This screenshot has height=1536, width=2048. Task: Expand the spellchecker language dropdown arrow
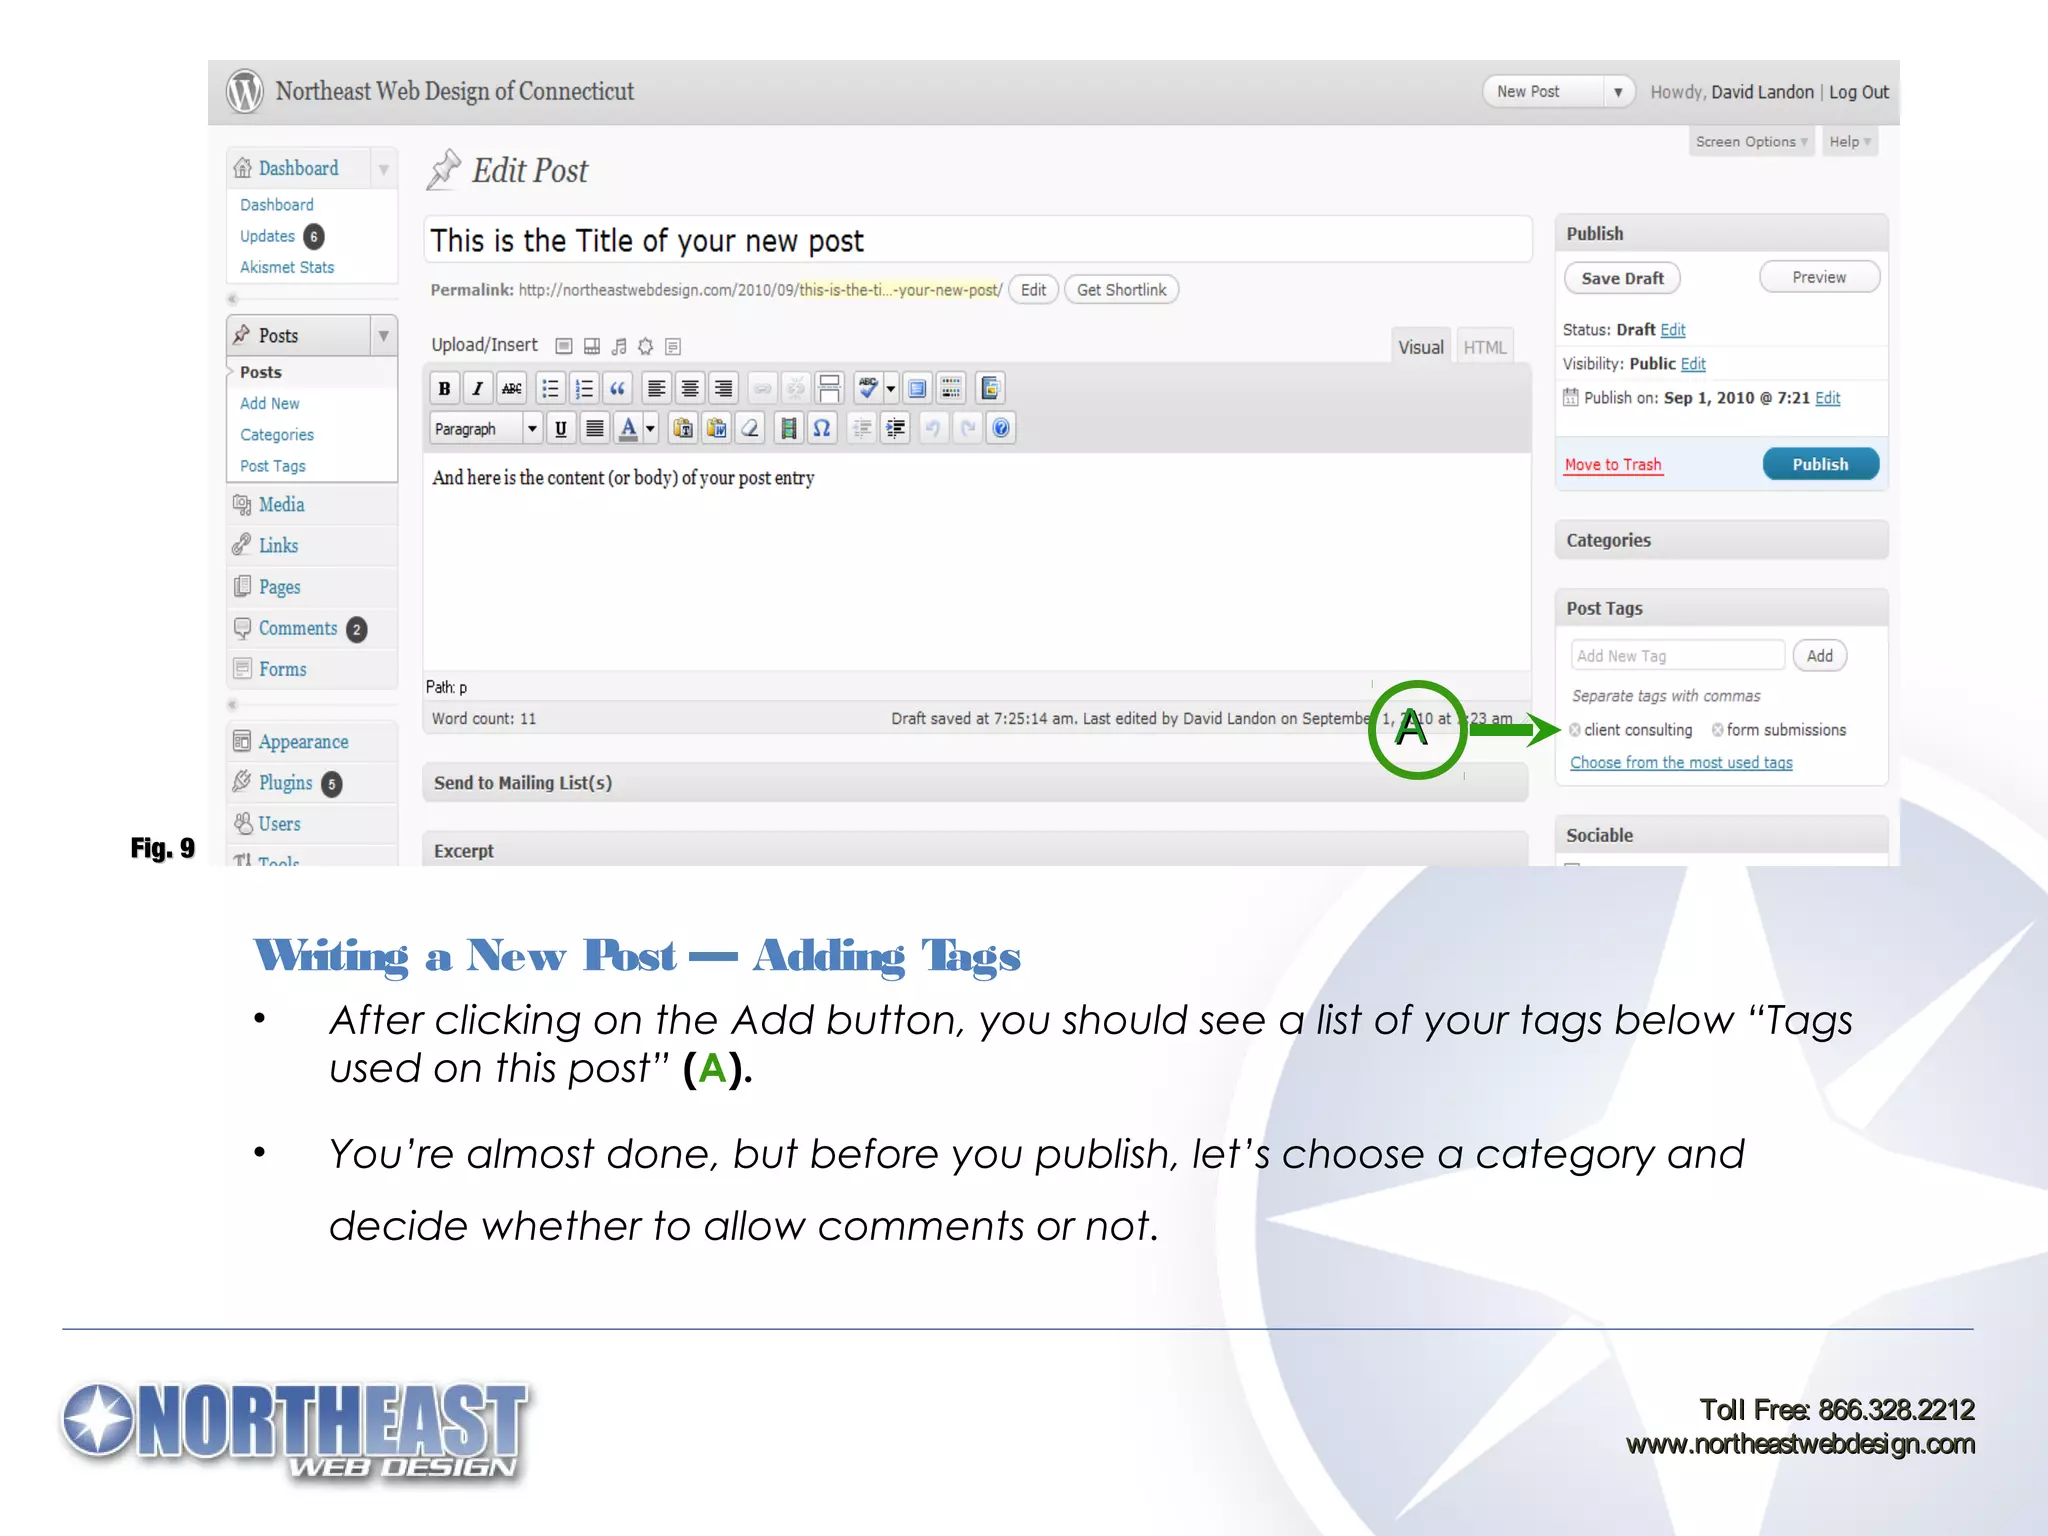pyautogui.click(x=890, y=389)
